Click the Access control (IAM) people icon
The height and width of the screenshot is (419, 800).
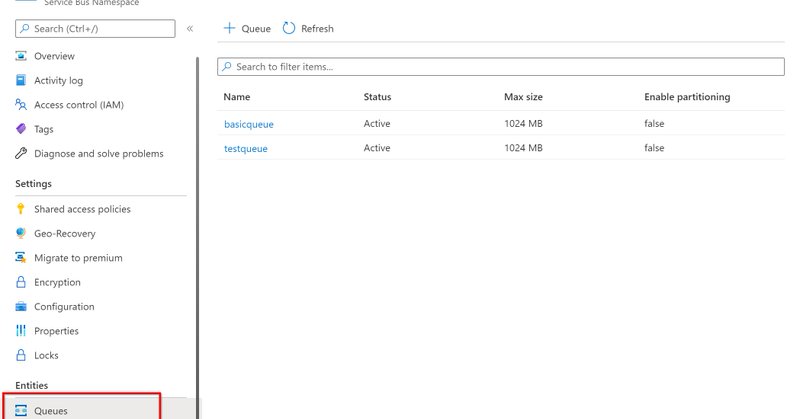[x=21, y=105]
